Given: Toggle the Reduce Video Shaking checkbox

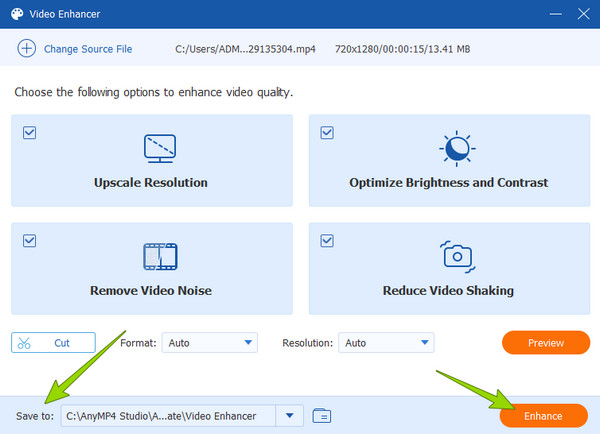Looking at the screenshot, I should pyautogui.click(x=327, y=241).
